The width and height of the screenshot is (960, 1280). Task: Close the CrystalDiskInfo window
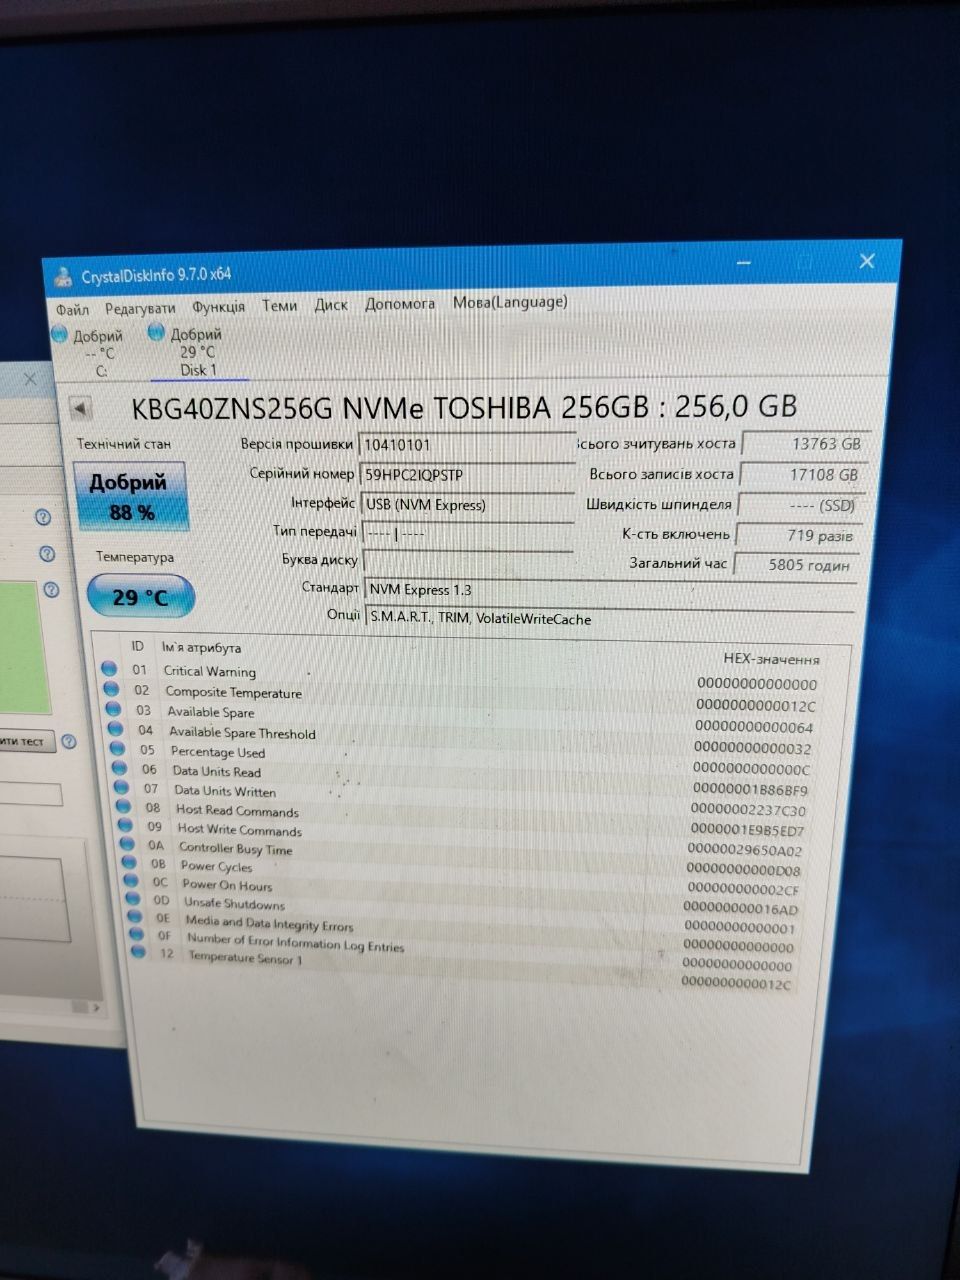click(867, 261)
